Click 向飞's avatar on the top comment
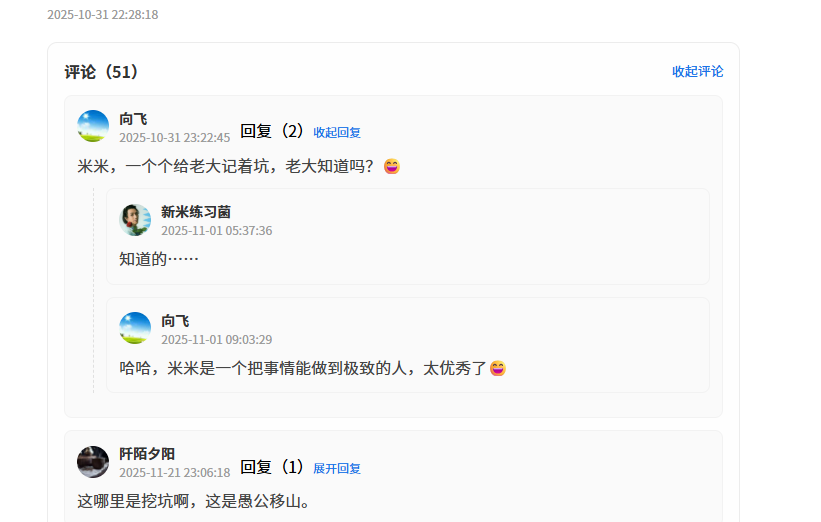The width and height of the screenshot is (821, 522). click(93, 126)
